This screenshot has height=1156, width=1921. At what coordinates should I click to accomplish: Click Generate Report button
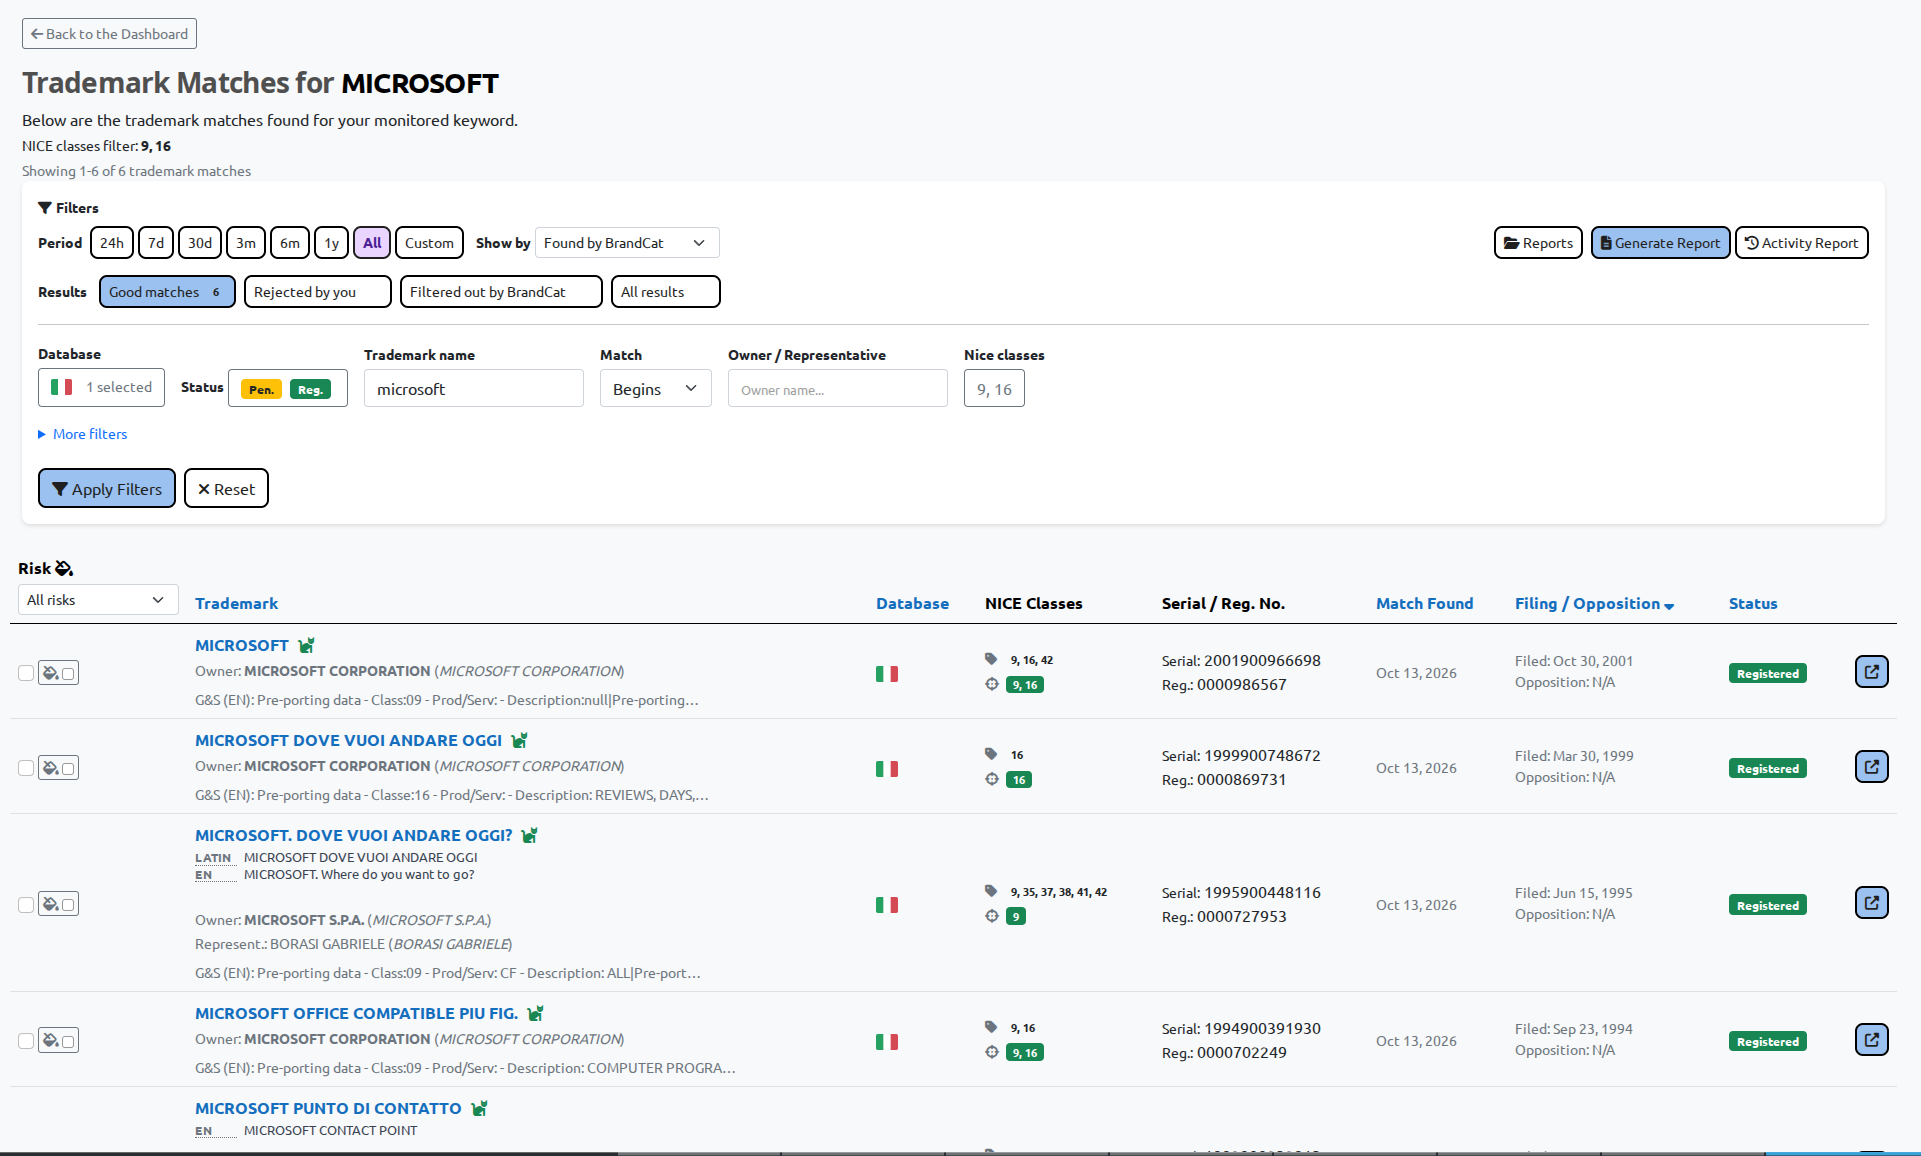1660,243
